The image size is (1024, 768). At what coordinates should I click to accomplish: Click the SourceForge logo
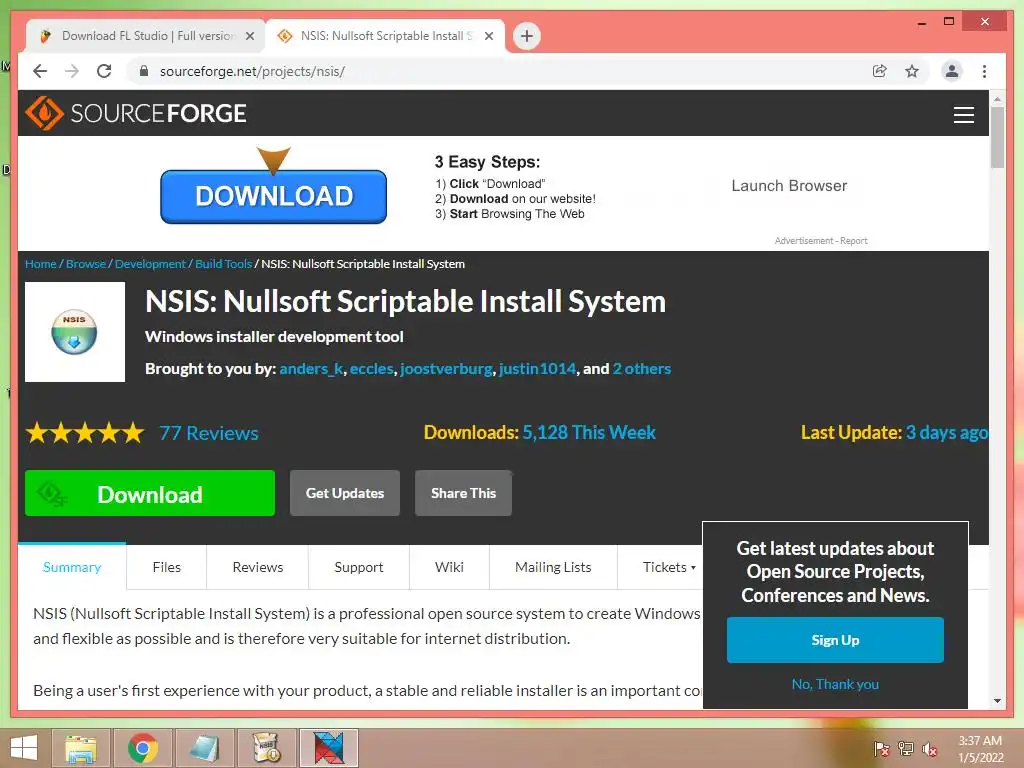136,113
